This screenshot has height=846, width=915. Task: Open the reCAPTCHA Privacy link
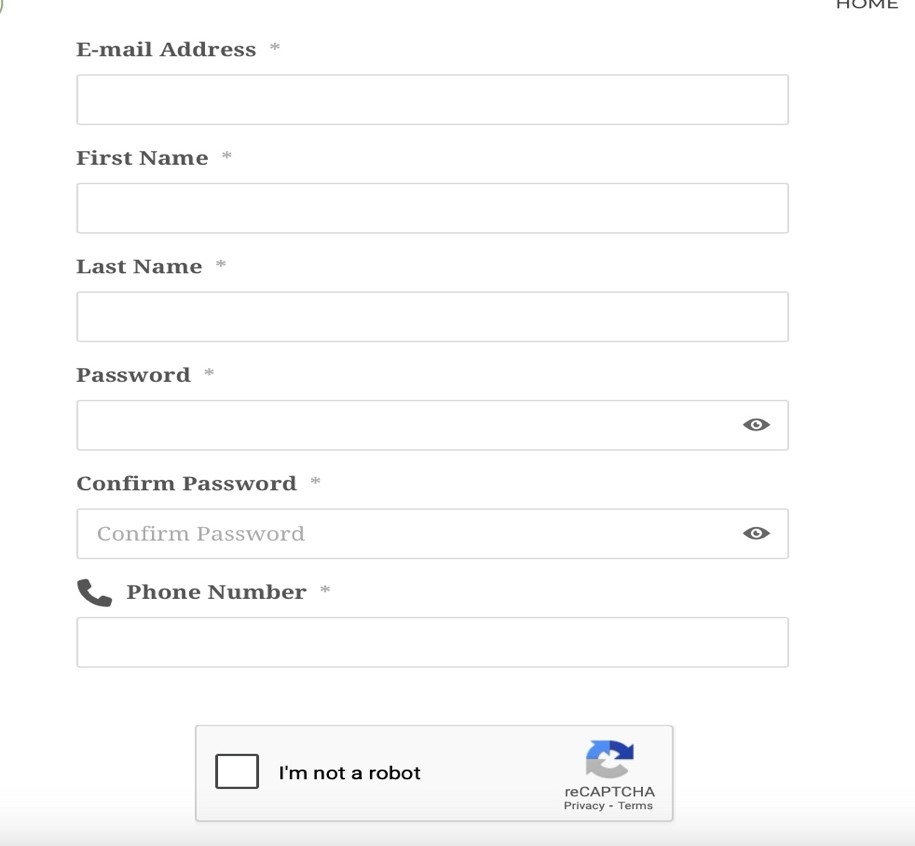pos(584,806)
